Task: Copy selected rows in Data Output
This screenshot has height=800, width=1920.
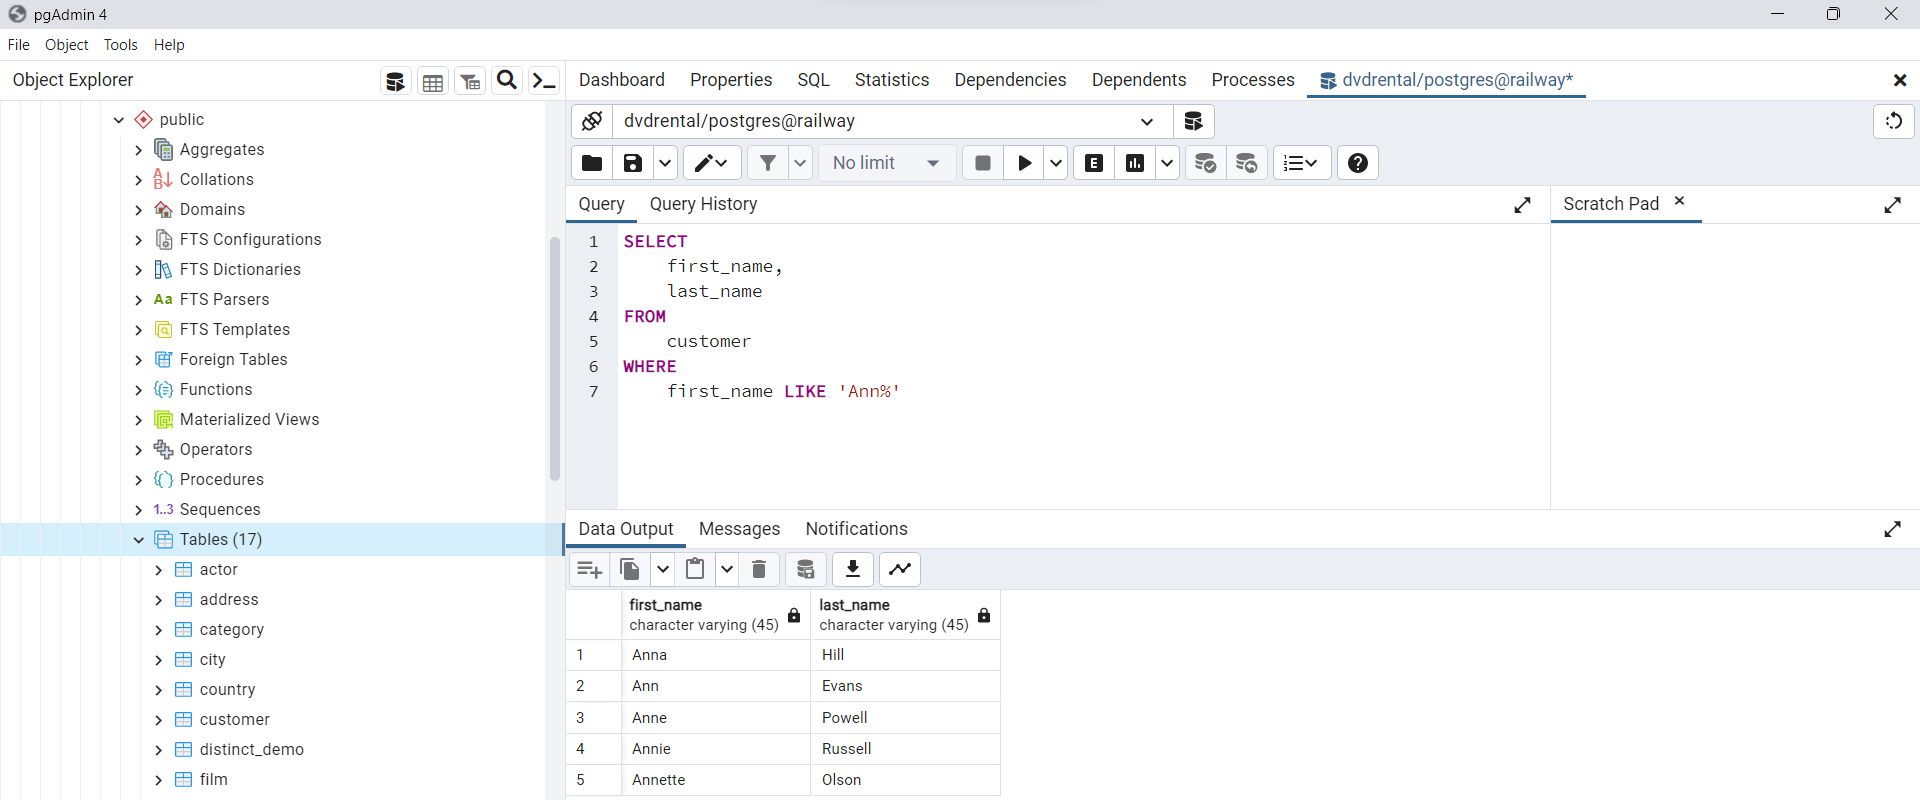Action: pos(630,569)
